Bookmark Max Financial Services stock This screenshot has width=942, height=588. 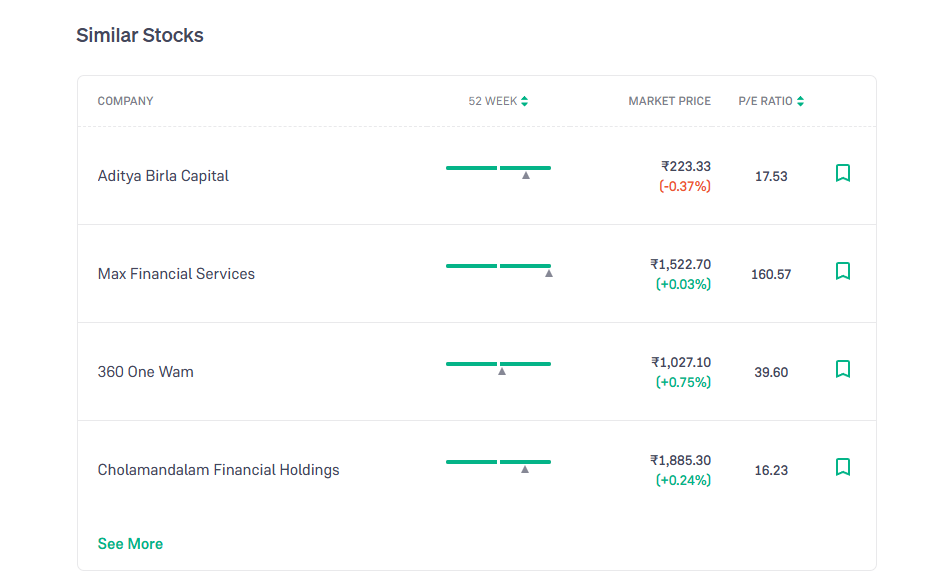click(x=843, y=271)
